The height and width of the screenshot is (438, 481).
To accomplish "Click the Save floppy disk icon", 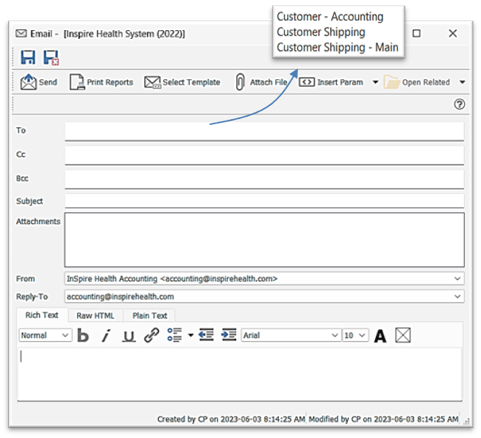I will (28, 57).
